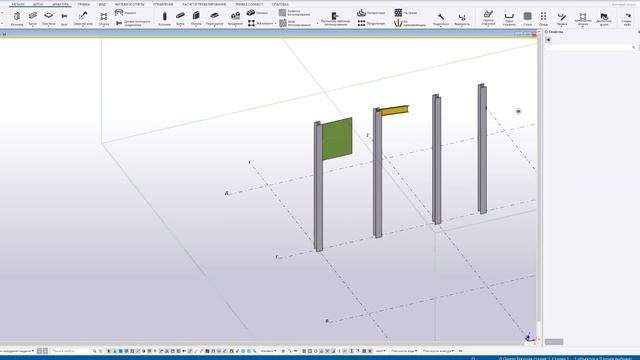The image size is (640, 360).
Task: Click the rebar Mesh icon
Action: click(x=528, y=16)
